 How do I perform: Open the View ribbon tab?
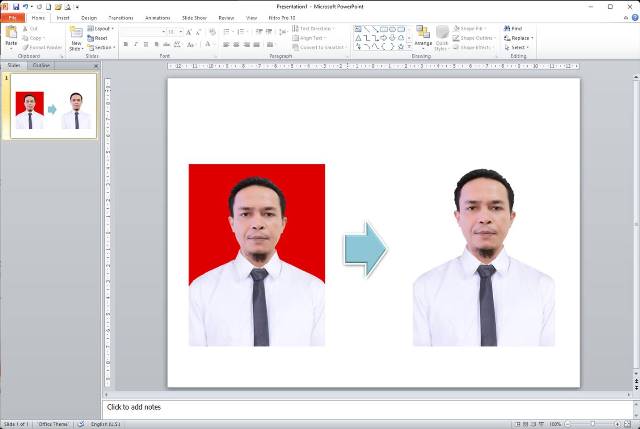click(251, 18)
